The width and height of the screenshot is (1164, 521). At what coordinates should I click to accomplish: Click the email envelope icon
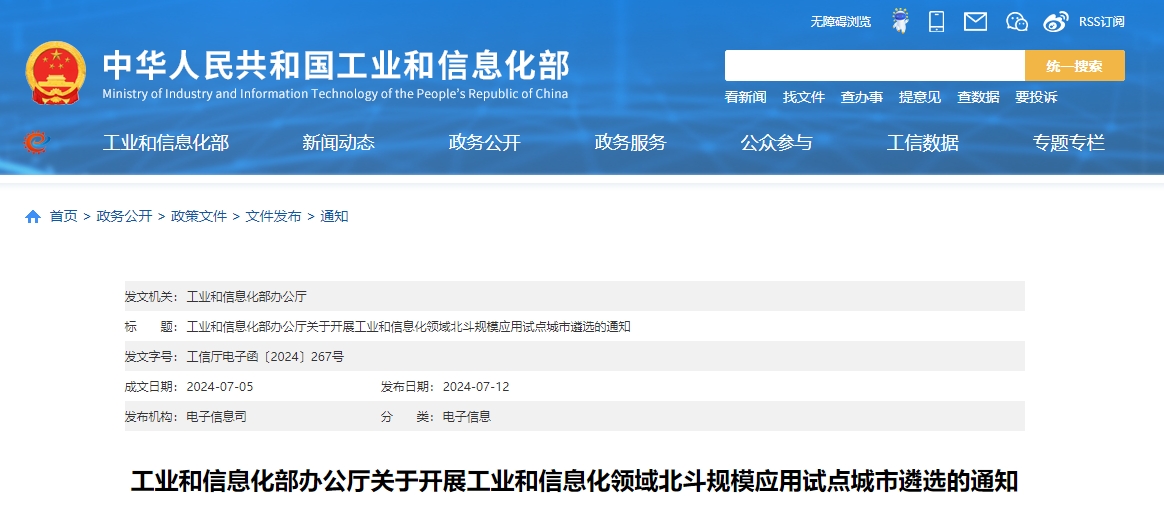tap(975, 22)
